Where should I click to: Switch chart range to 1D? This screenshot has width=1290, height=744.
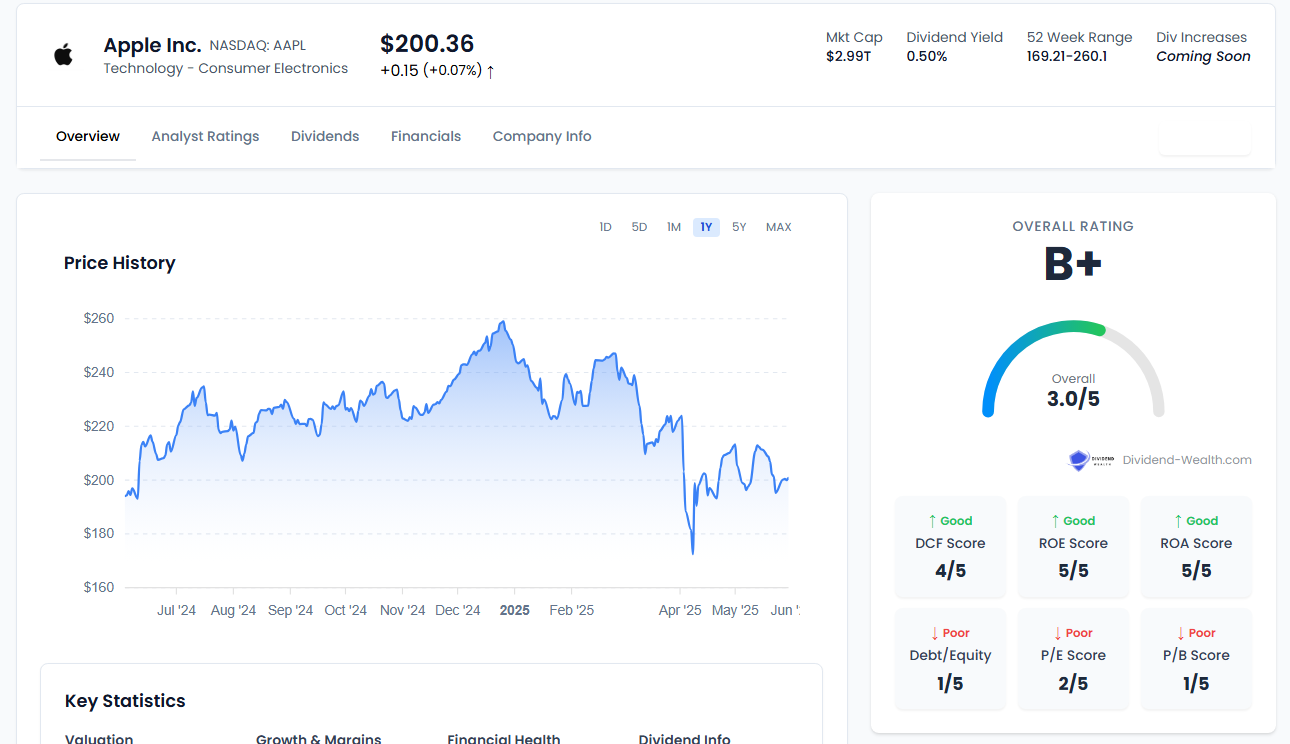[605, 227]
